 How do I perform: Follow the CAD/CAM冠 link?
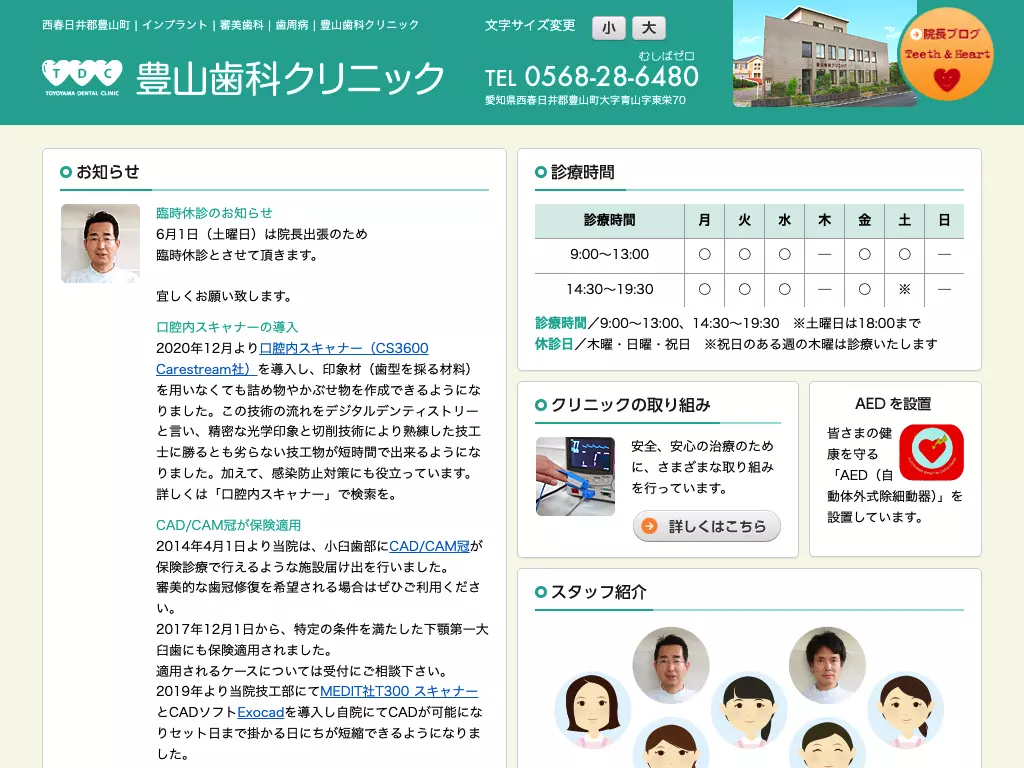429,546
